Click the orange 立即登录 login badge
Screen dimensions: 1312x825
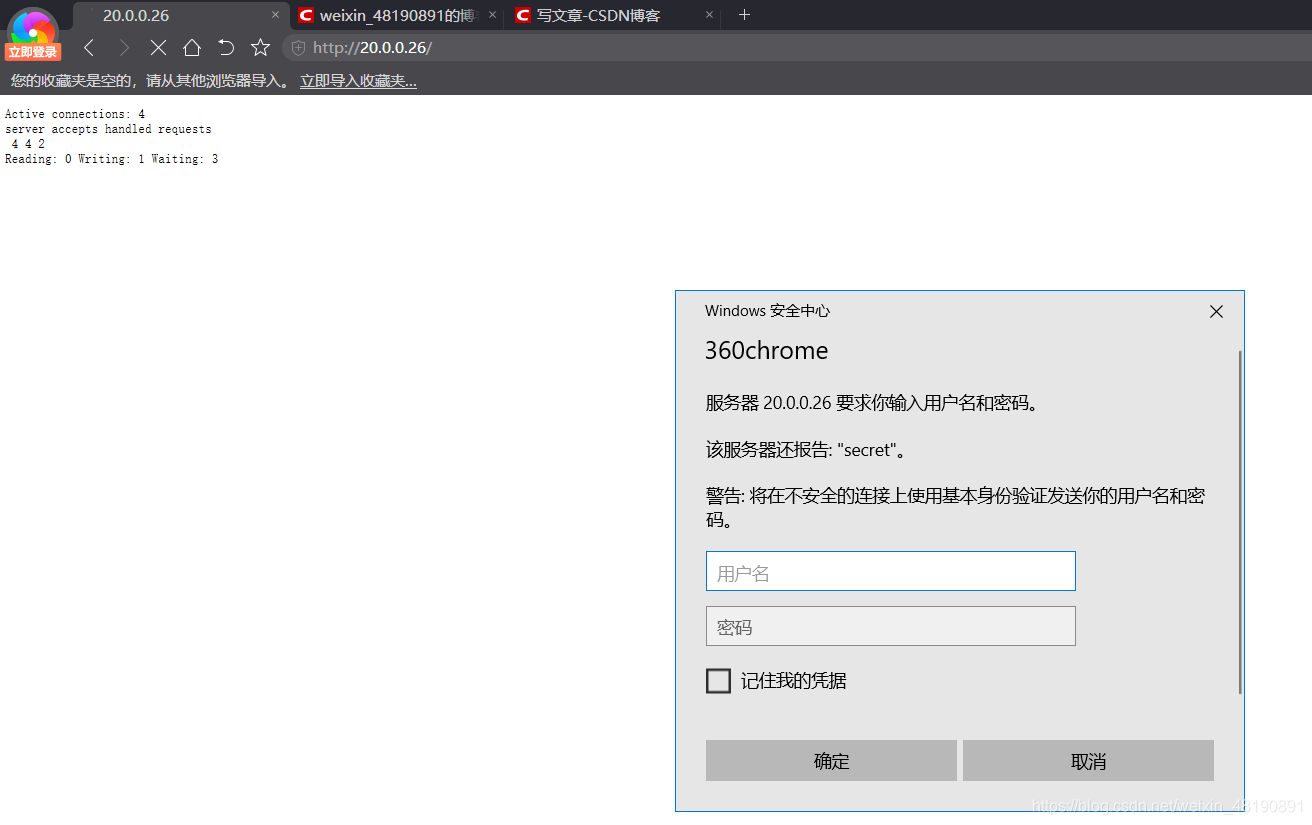[33, 52]
